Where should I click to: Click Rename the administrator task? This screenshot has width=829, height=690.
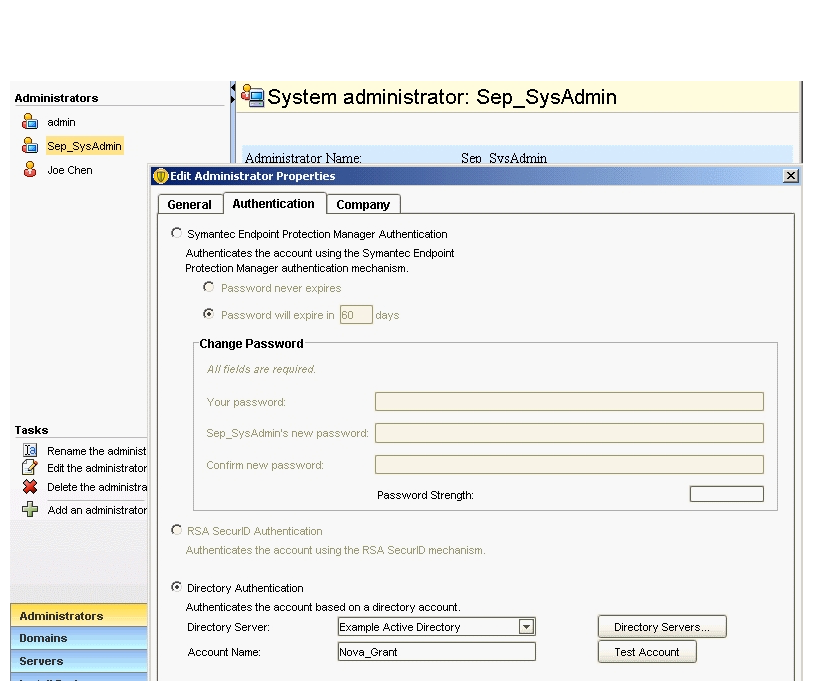97,451
